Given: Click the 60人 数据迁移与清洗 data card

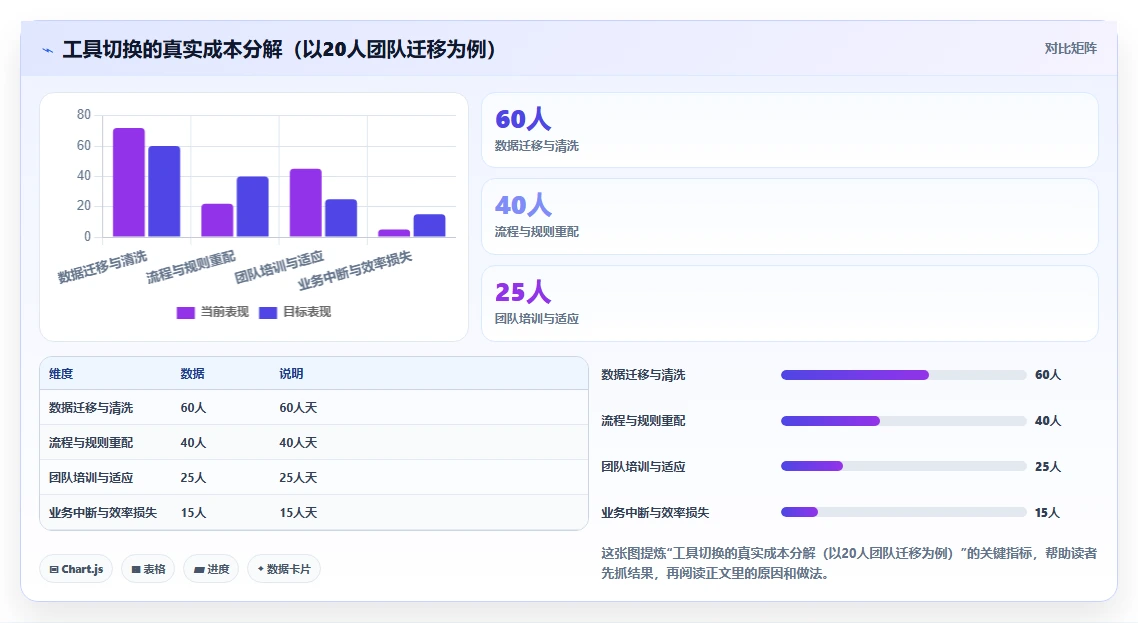Looking at the screenshot, I should (x=790, y=130).
